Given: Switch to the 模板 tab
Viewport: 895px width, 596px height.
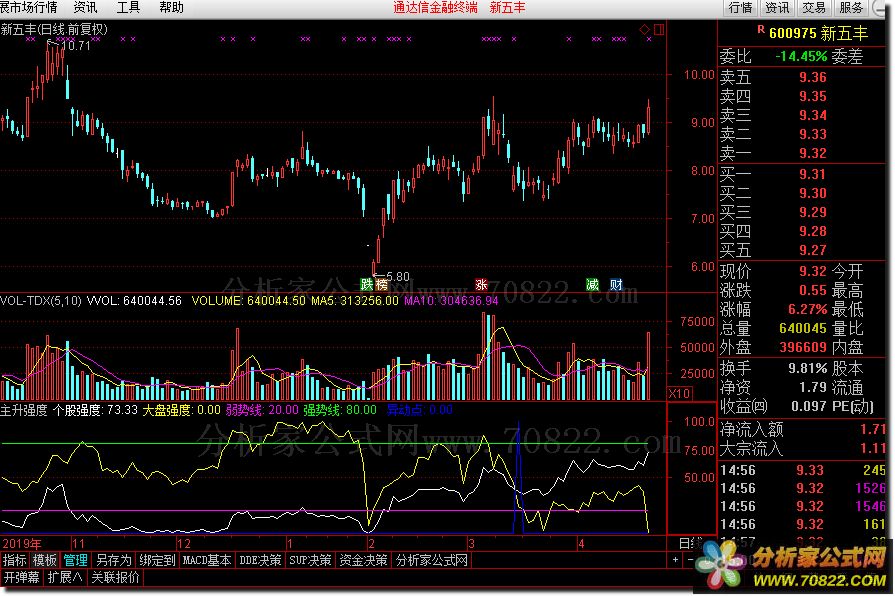Looking at the screenshot, I should click(45, 560).
